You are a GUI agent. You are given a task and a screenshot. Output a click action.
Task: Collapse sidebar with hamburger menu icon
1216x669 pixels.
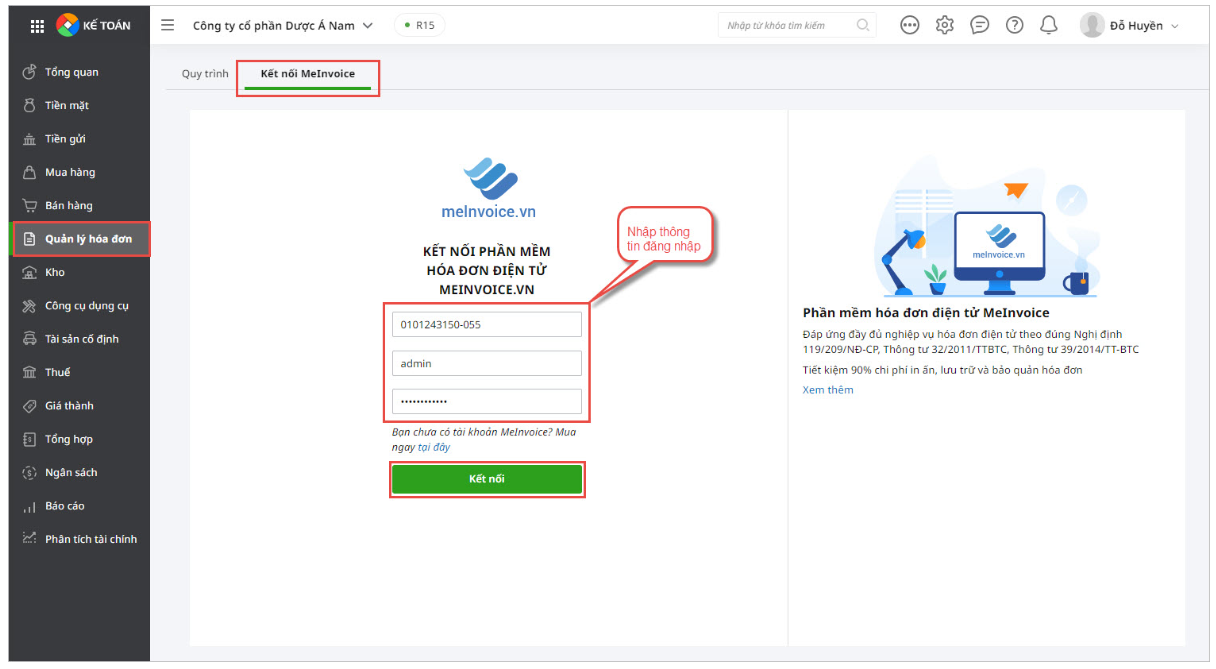(168, 25)
